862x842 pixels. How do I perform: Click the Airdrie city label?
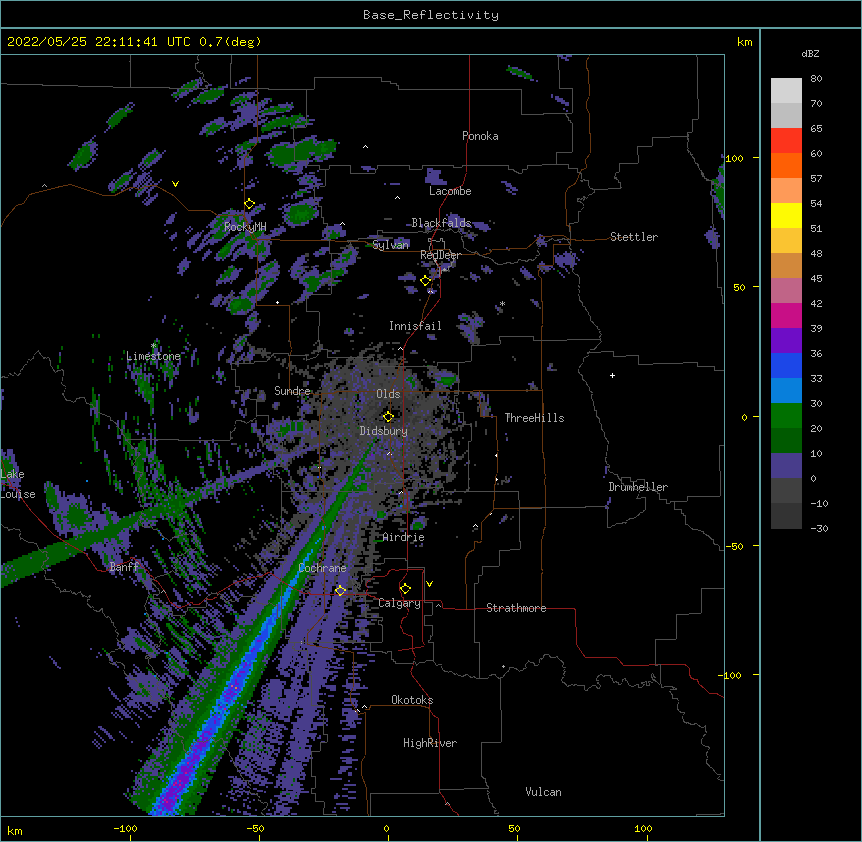(404, 537)
